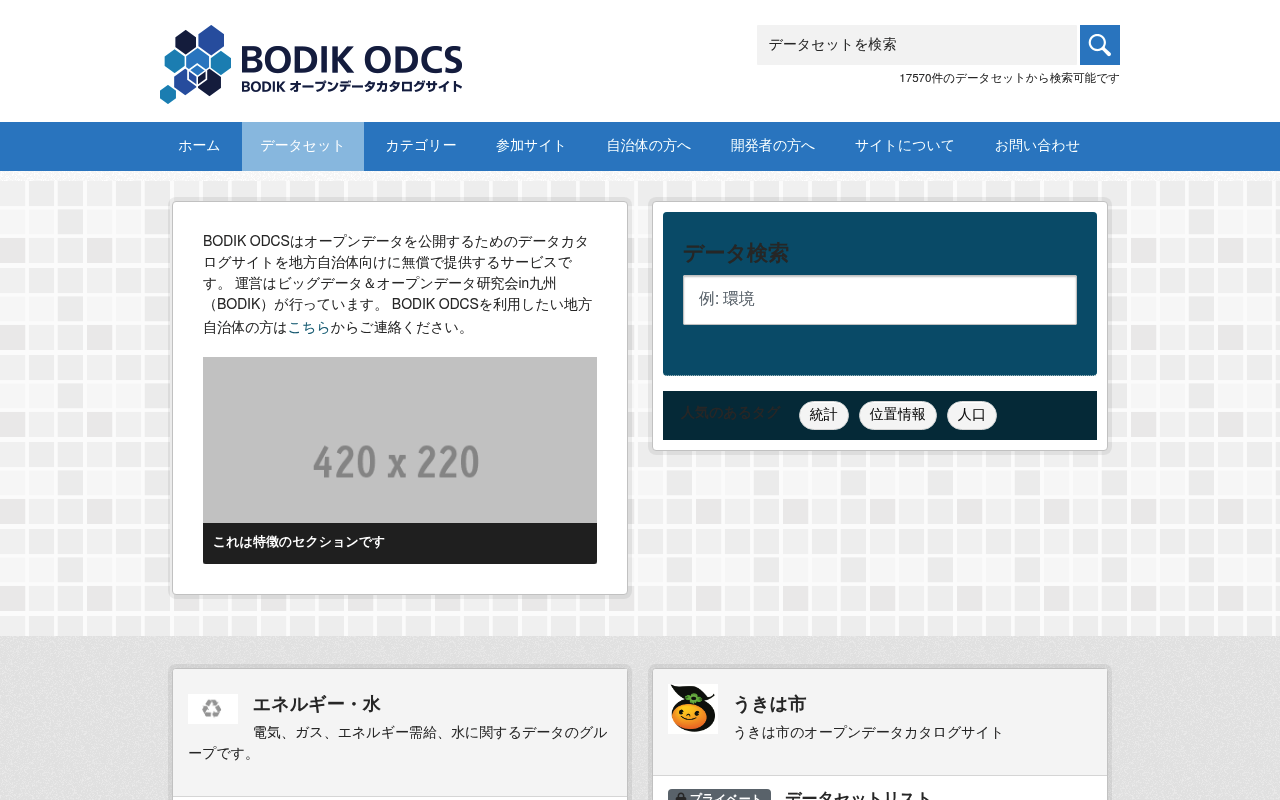
Task: Click the Ukiha city mascot icon
Action: point(693,709)
